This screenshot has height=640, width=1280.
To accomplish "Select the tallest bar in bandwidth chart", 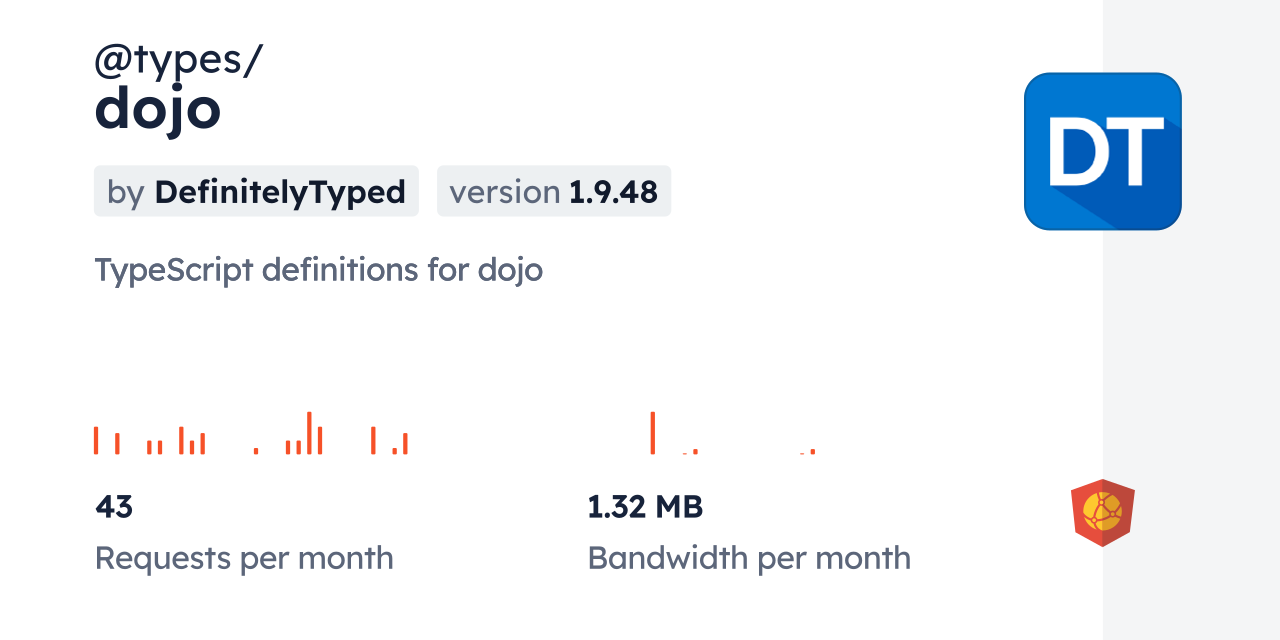I will click(x=652, y=433).
